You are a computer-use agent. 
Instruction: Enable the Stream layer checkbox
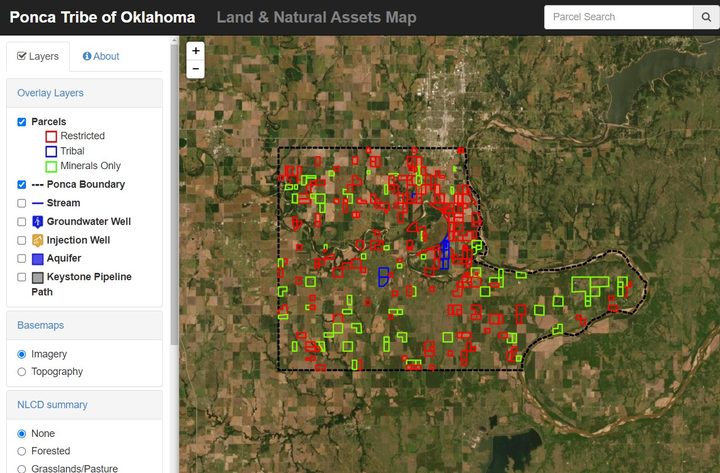point(22,203)
